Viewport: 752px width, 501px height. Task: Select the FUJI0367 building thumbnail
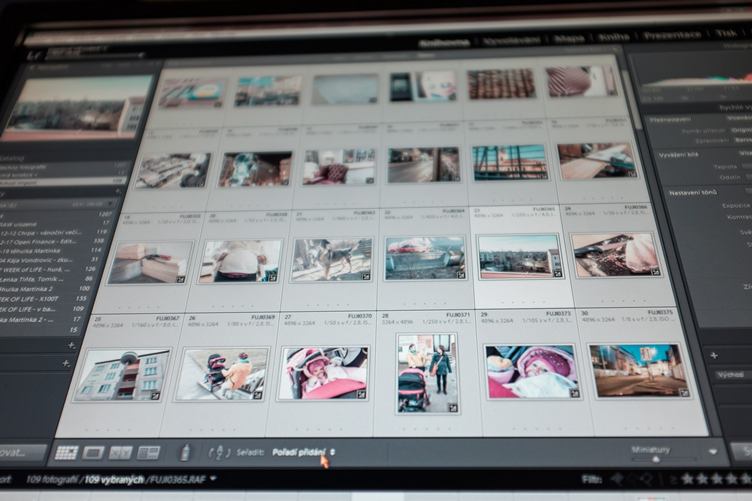(122, 374)
